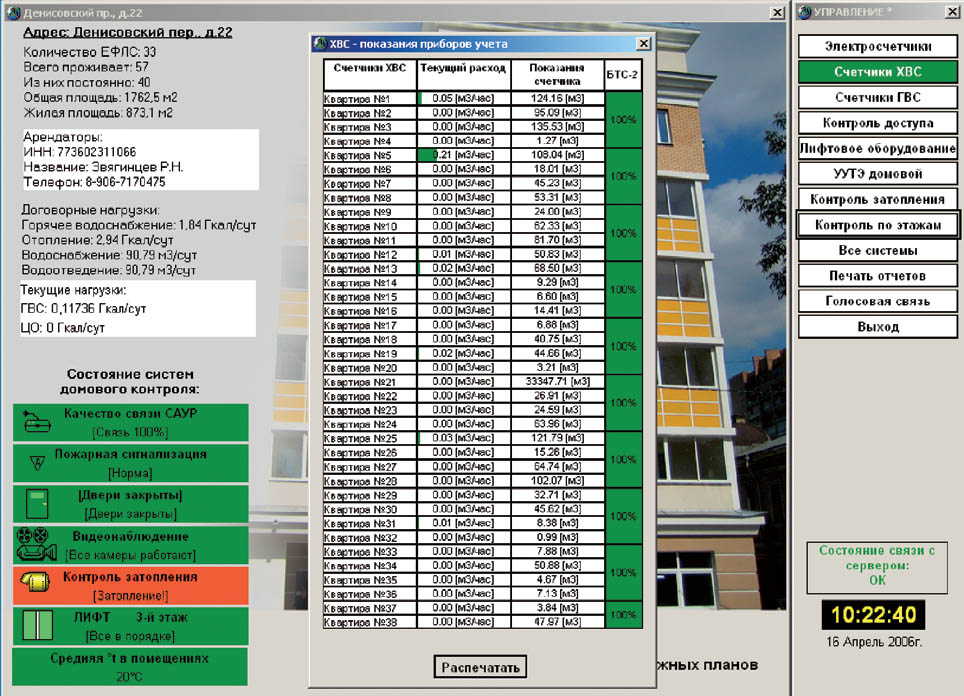964x696 pixels.
Task: Select row Квартира №5
Action: [x=464, y=155]
